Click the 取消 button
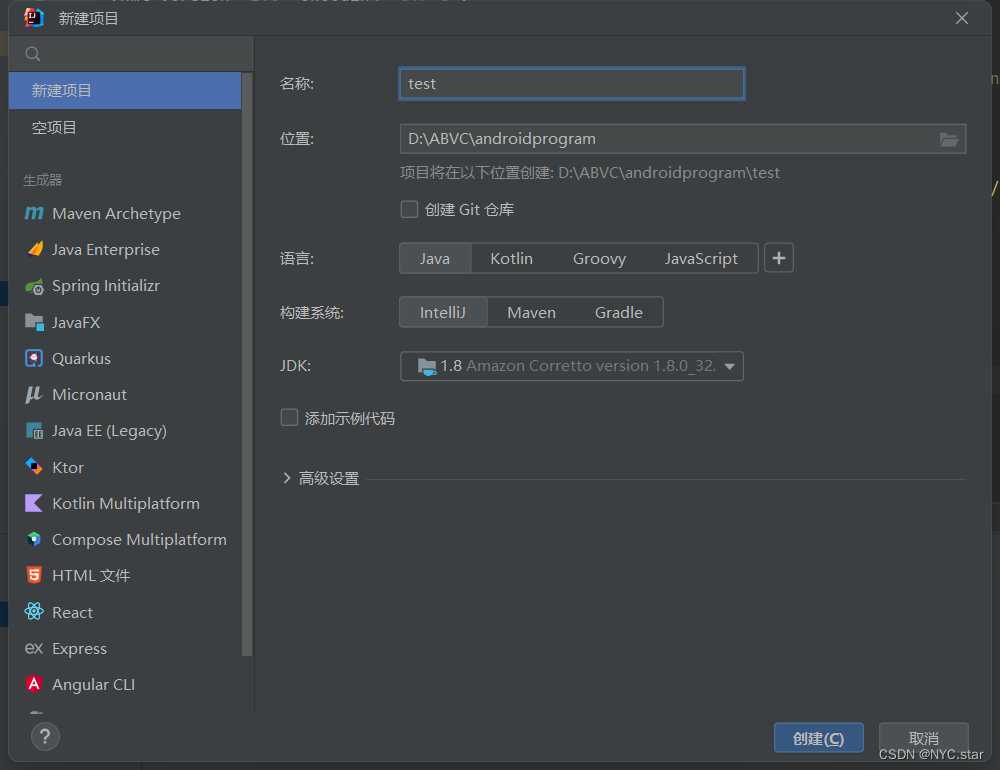The height and width of the screenshot is (770, 1000). (x=922, y=737)
